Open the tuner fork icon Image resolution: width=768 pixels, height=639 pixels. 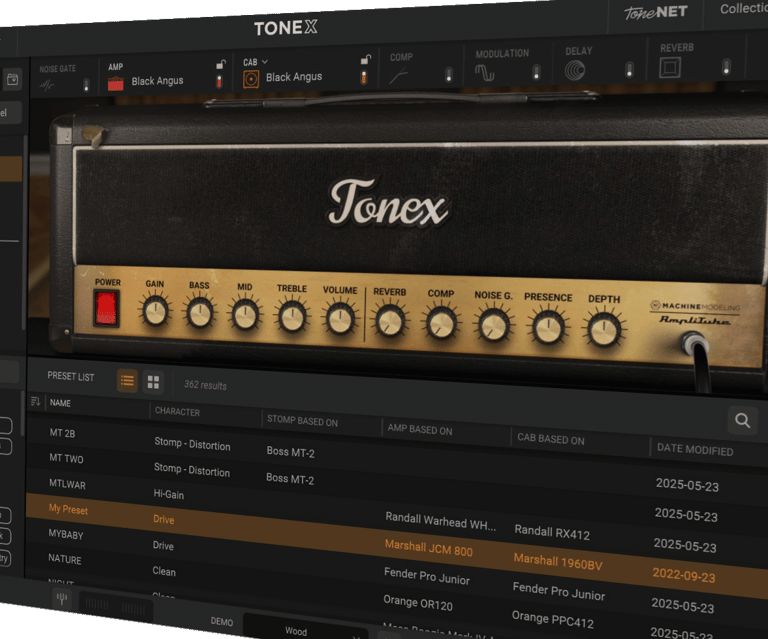[62, 598]
